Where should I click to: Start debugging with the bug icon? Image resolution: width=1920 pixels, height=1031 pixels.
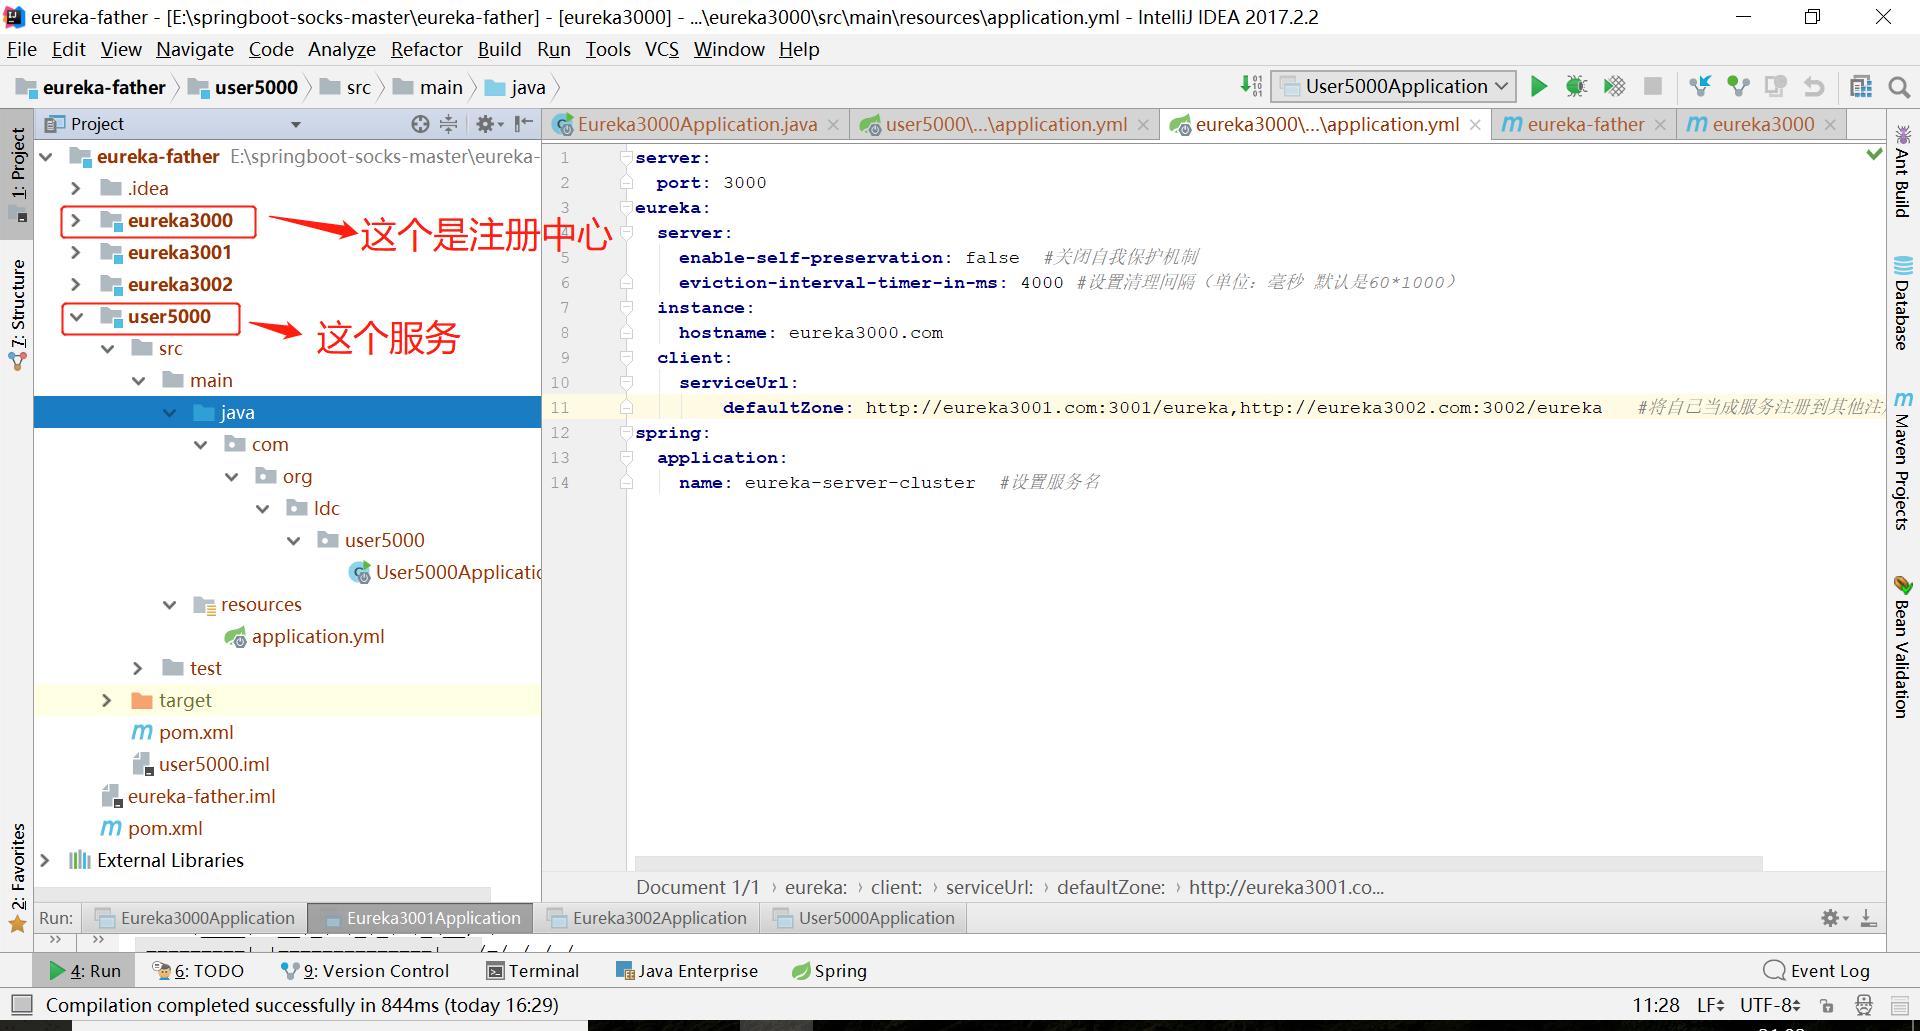click(1576, 87)
